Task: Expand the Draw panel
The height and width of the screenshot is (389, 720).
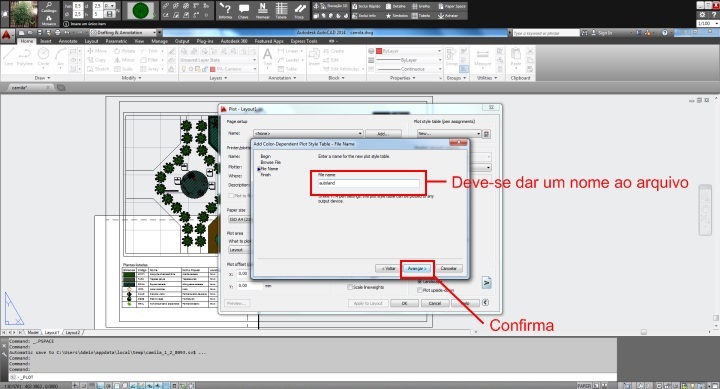Action: point(42,78)
